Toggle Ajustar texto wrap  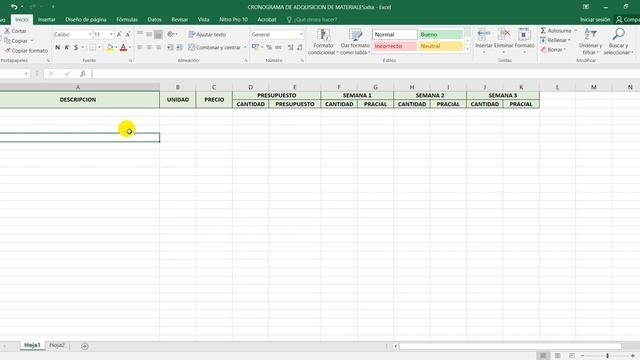coord(207,35)
